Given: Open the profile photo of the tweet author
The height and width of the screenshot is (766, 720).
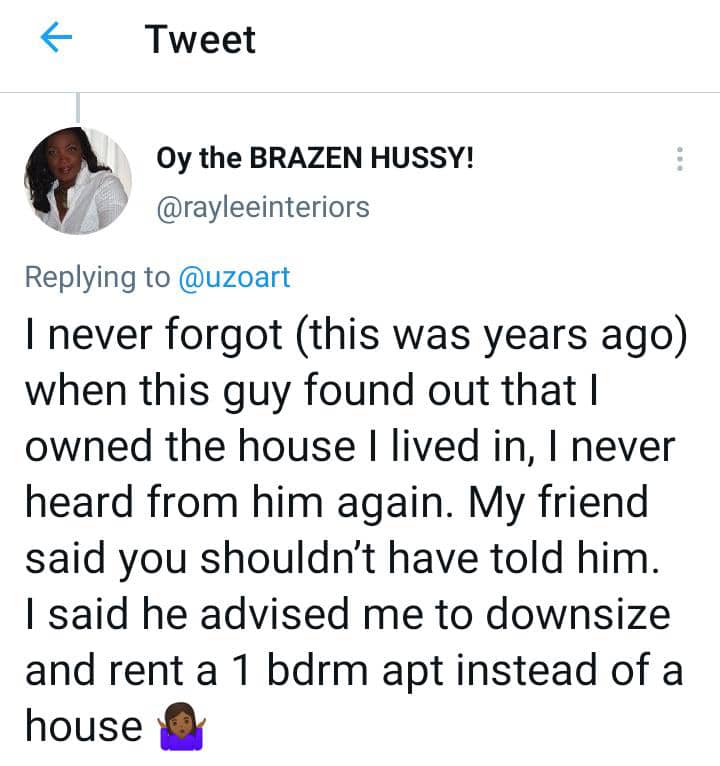Looking at the screenshot, I should coord(77,180).
